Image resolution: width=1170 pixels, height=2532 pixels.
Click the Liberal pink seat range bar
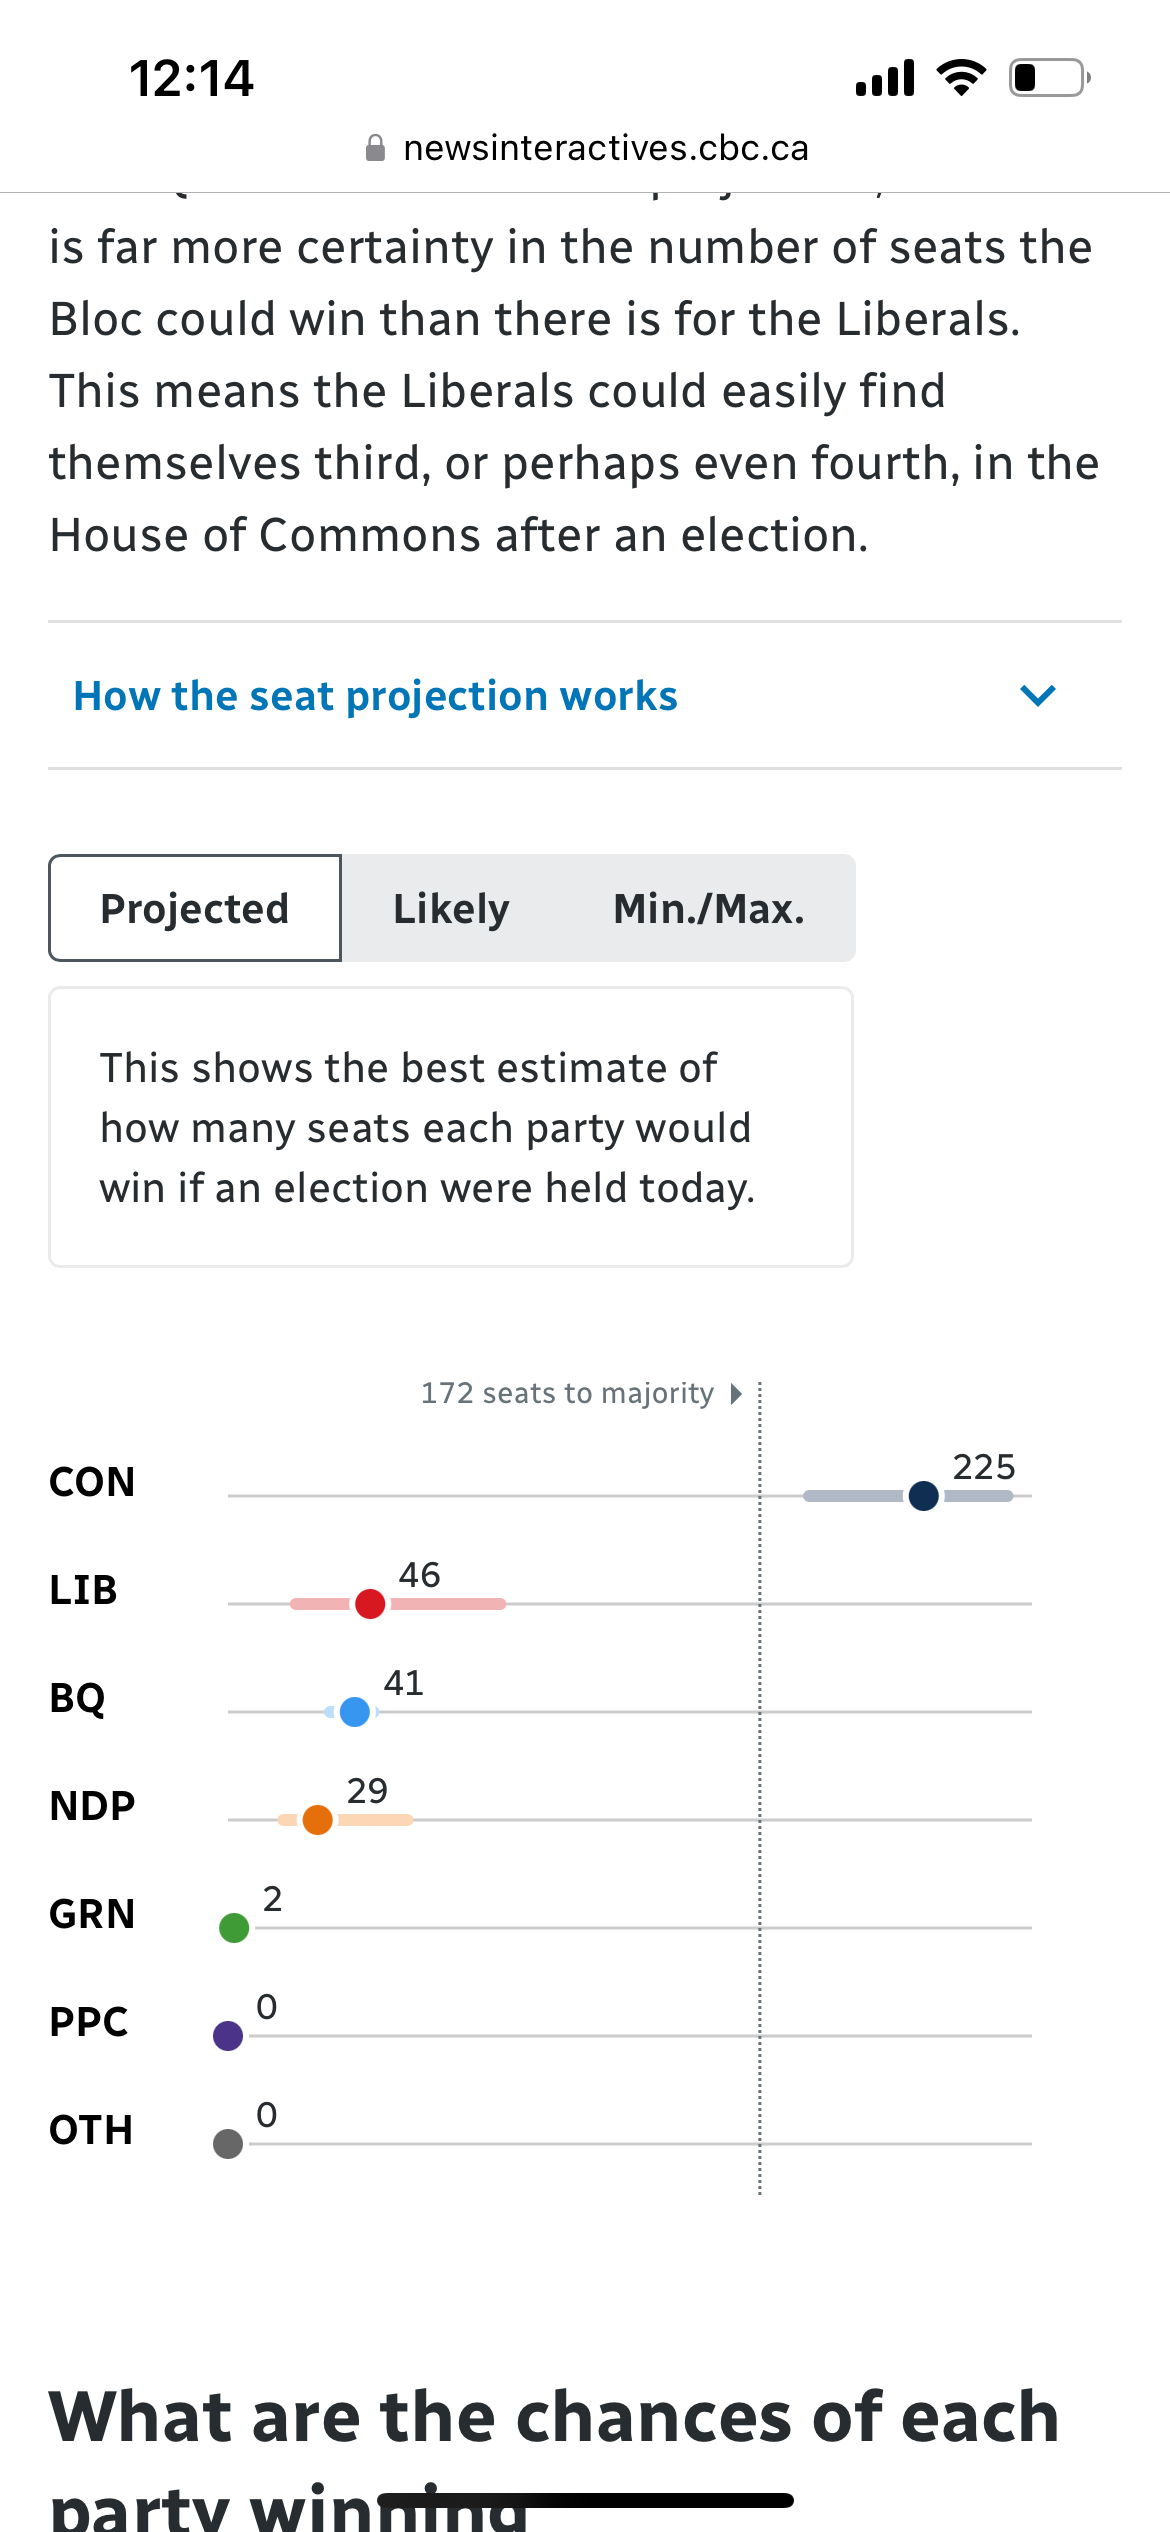(450, 1604)
